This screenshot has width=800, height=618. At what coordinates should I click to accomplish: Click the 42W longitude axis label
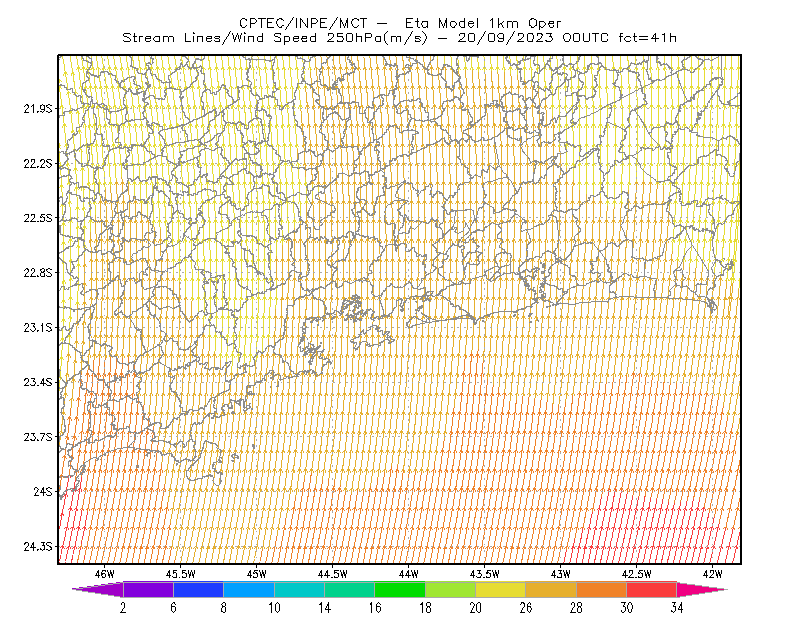[712, 574]
